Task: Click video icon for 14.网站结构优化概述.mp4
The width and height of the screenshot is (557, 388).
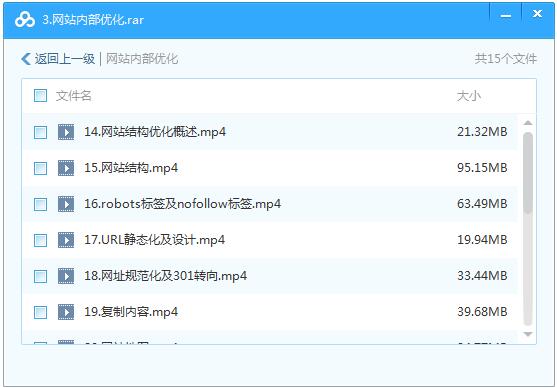Action: pos(66,132)
